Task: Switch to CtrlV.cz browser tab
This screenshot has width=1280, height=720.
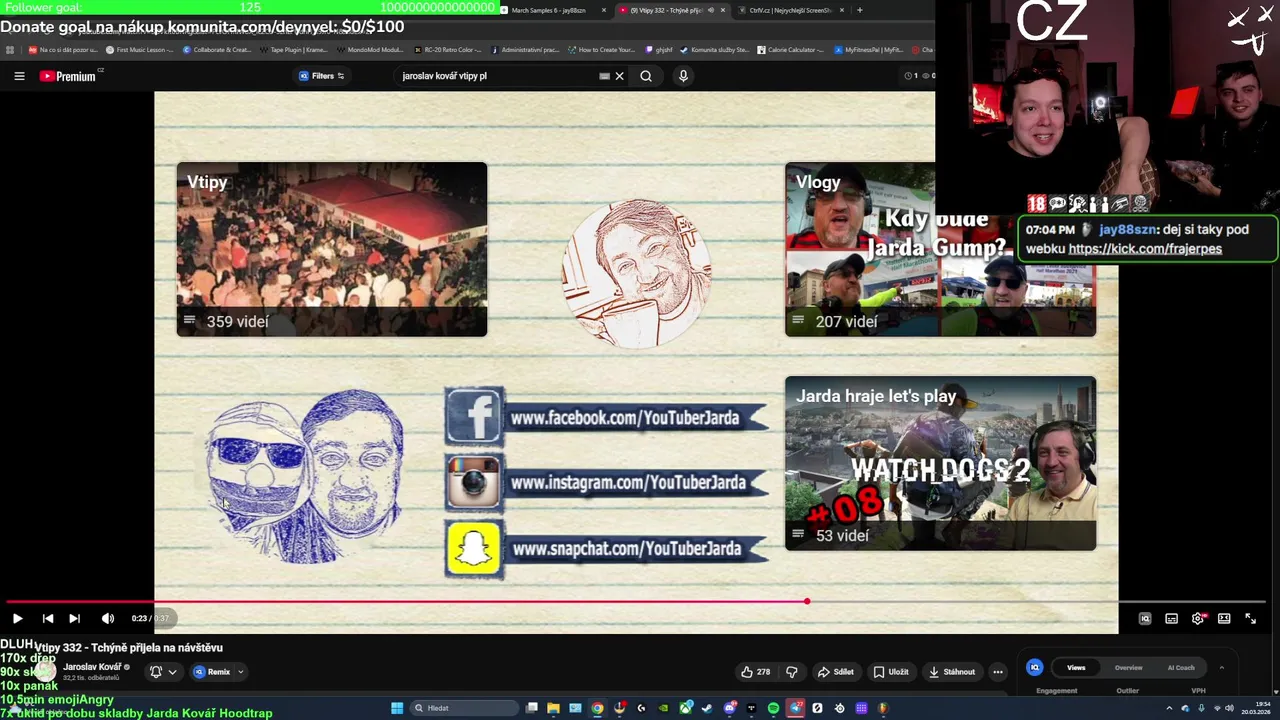Action: click(x=790, y=10)
